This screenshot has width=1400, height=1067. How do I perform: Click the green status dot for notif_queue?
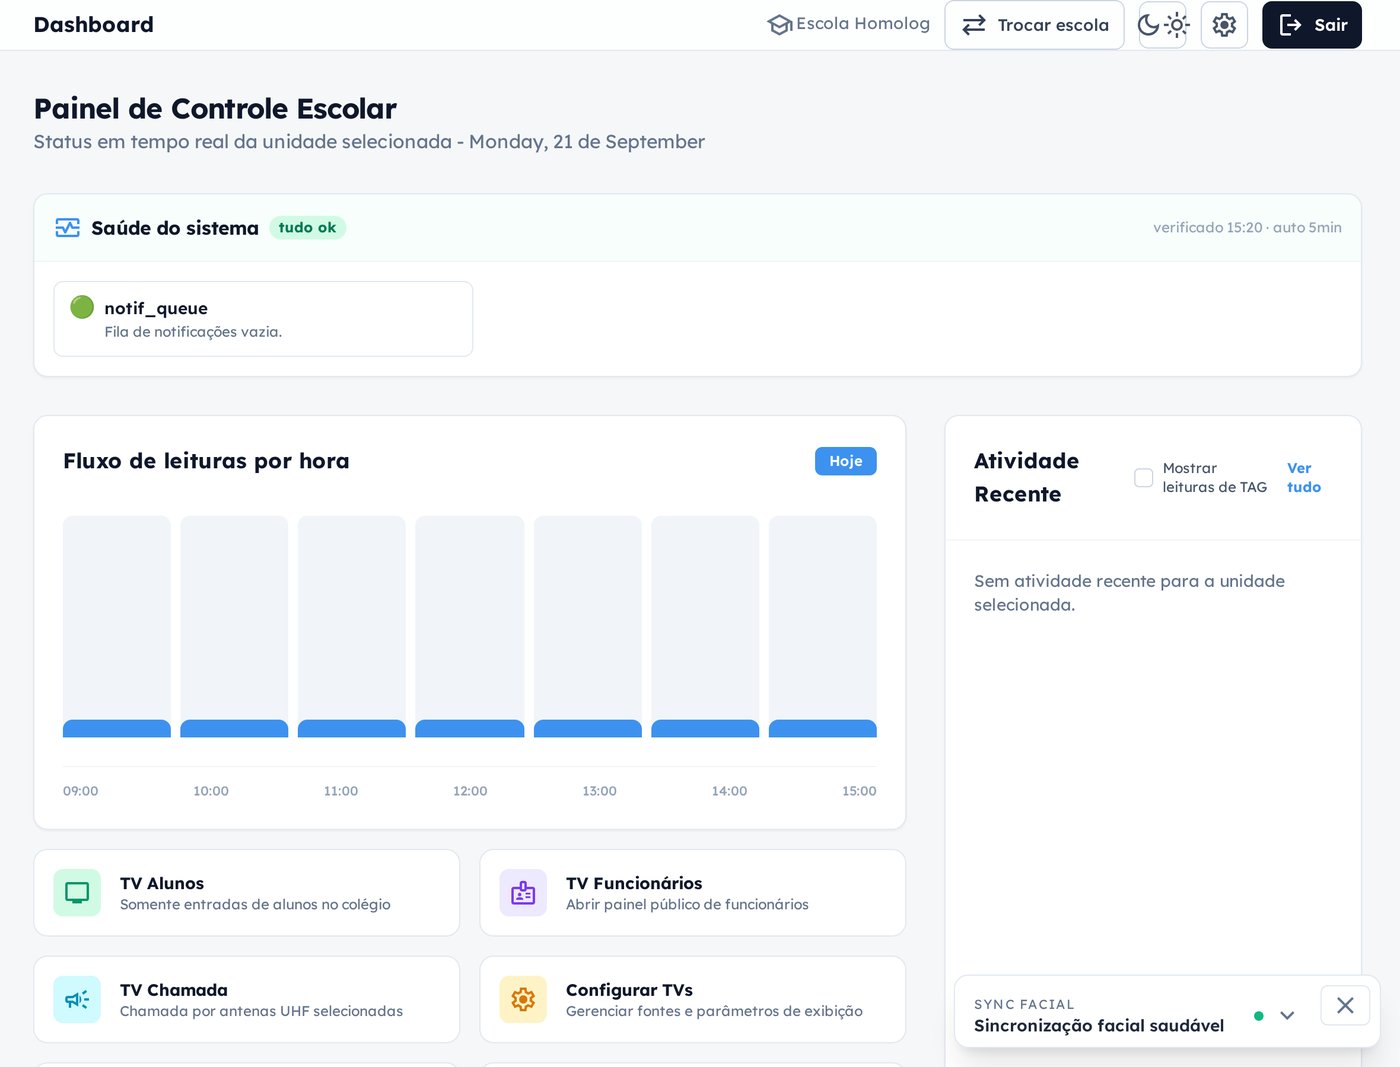(82, 307)
